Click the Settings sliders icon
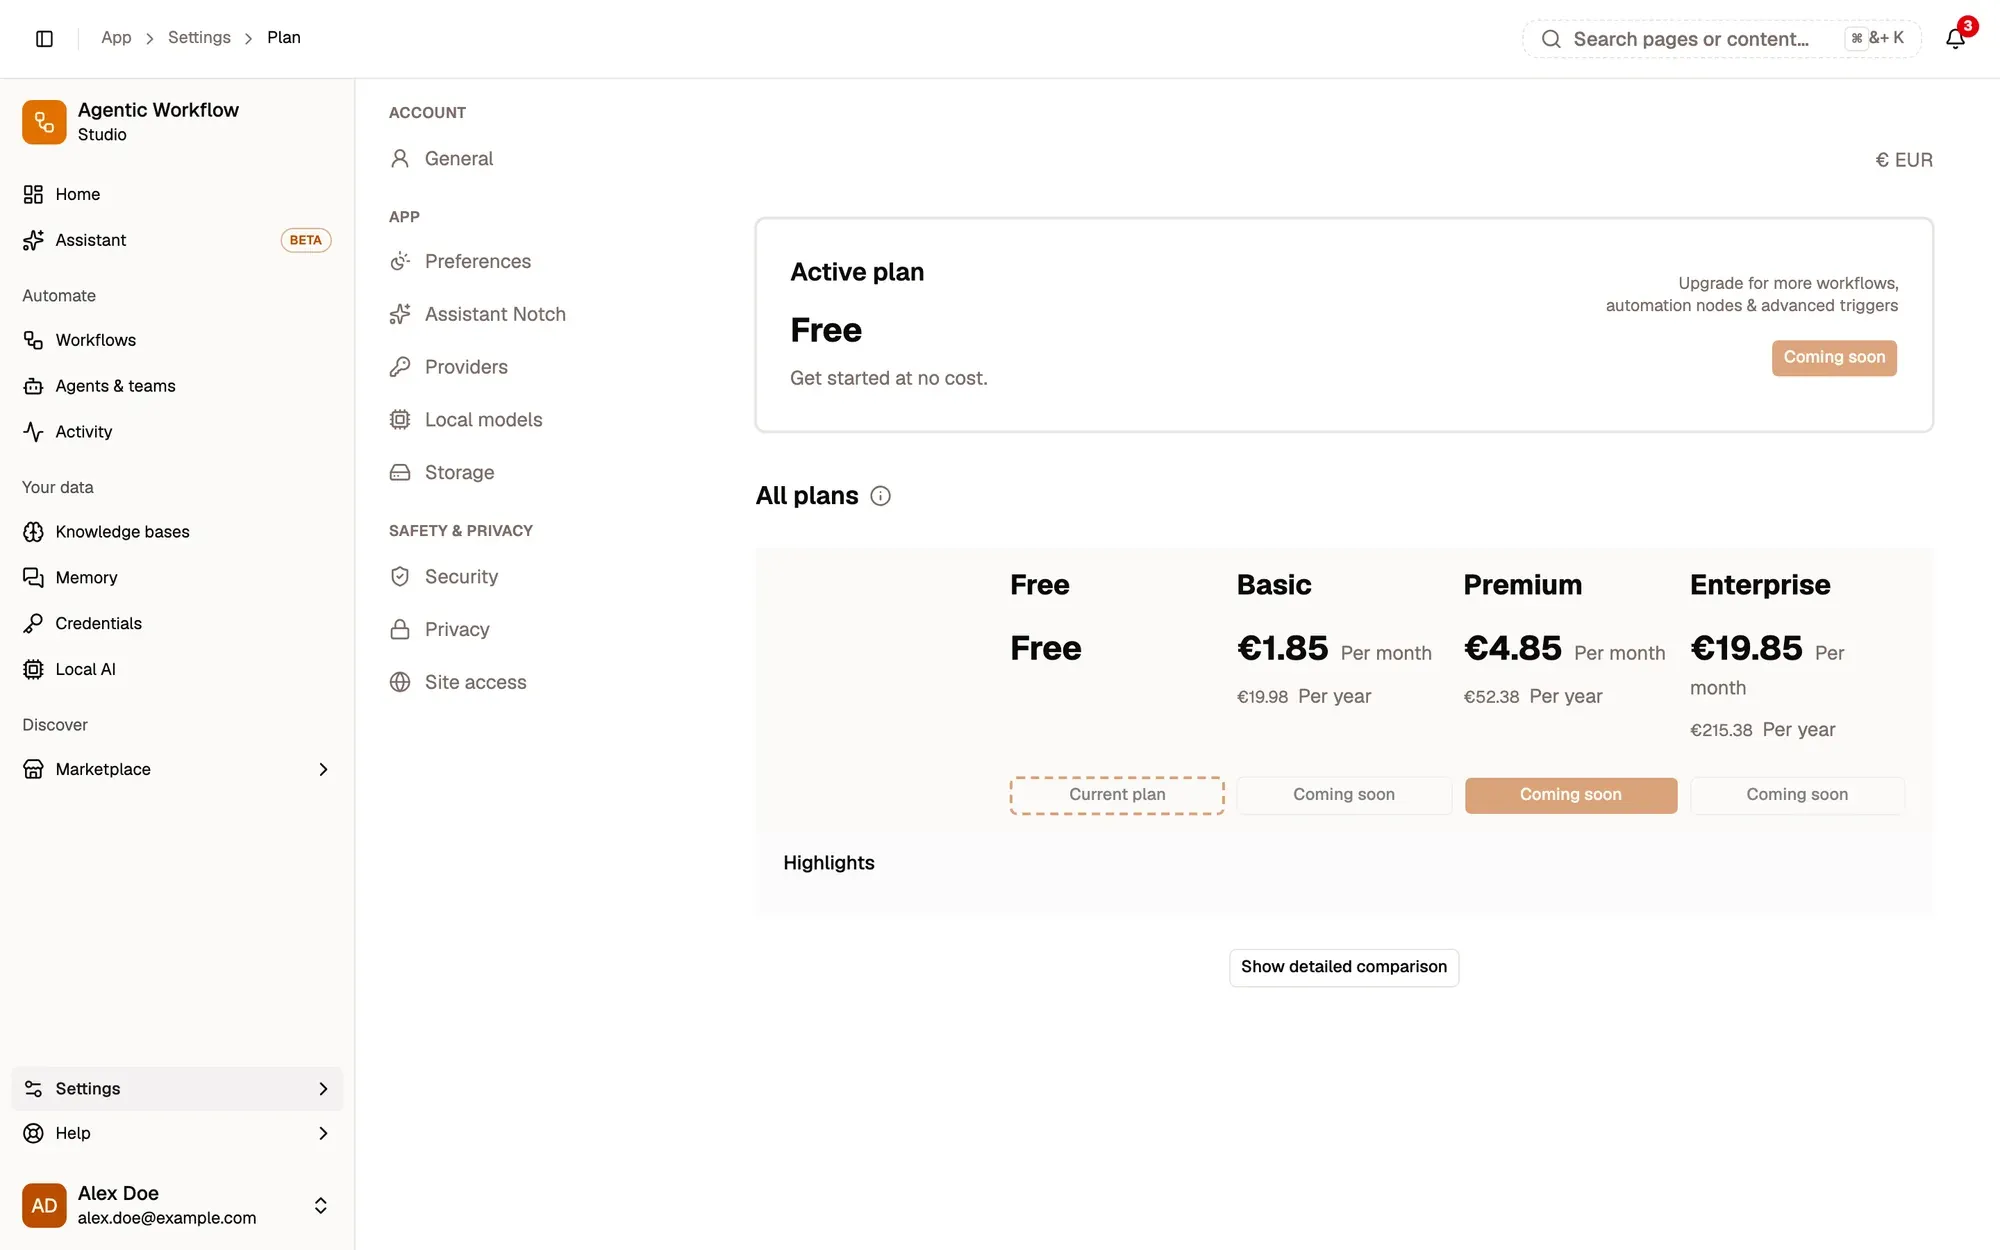 [33, 1089]
